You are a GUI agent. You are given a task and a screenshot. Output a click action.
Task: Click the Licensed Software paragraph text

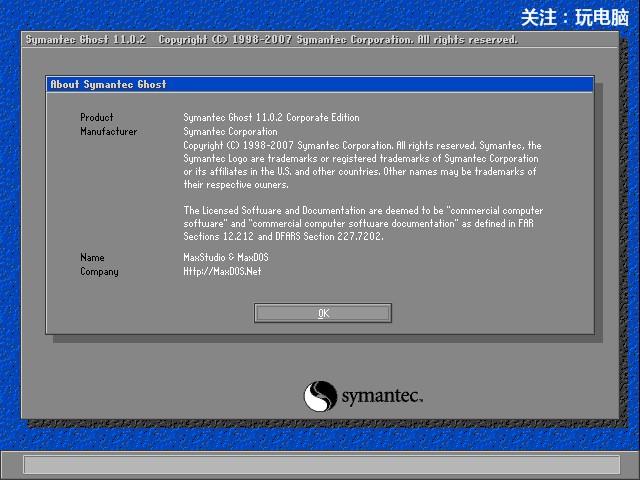click(x=363, y=223)
